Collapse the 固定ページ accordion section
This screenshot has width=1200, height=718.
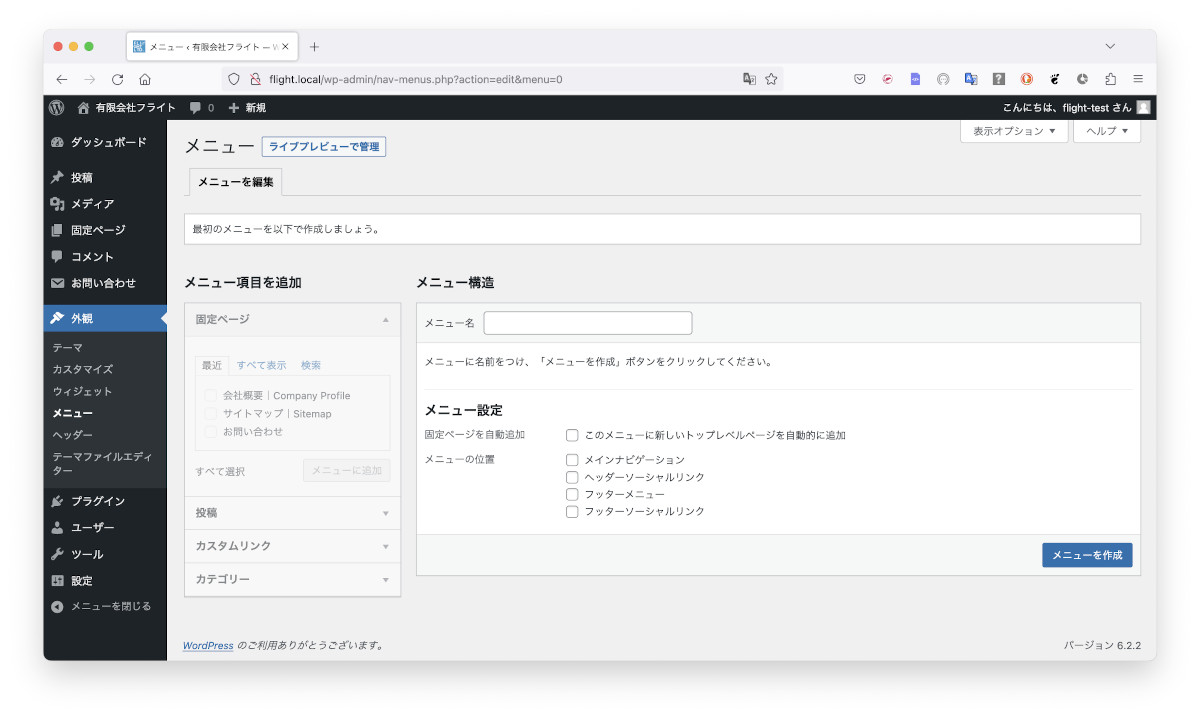click(x=292, y=320)
